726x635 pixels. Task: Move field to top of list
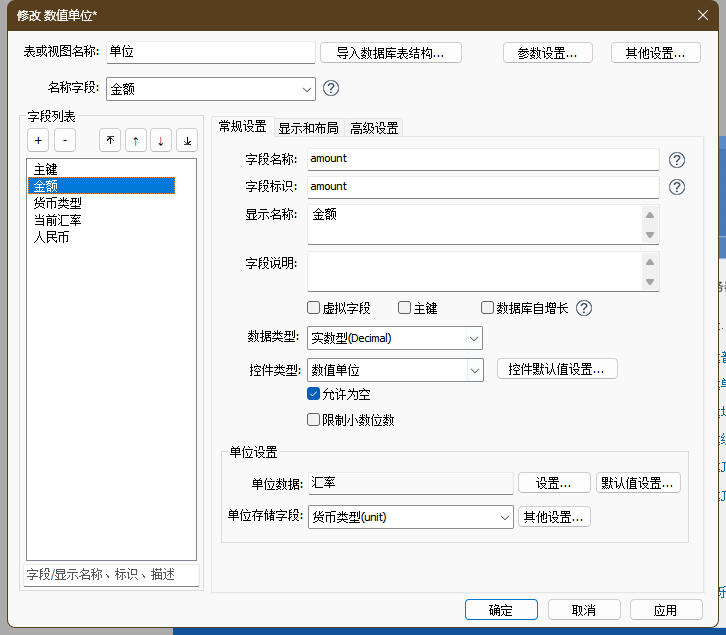coord(110,141)
